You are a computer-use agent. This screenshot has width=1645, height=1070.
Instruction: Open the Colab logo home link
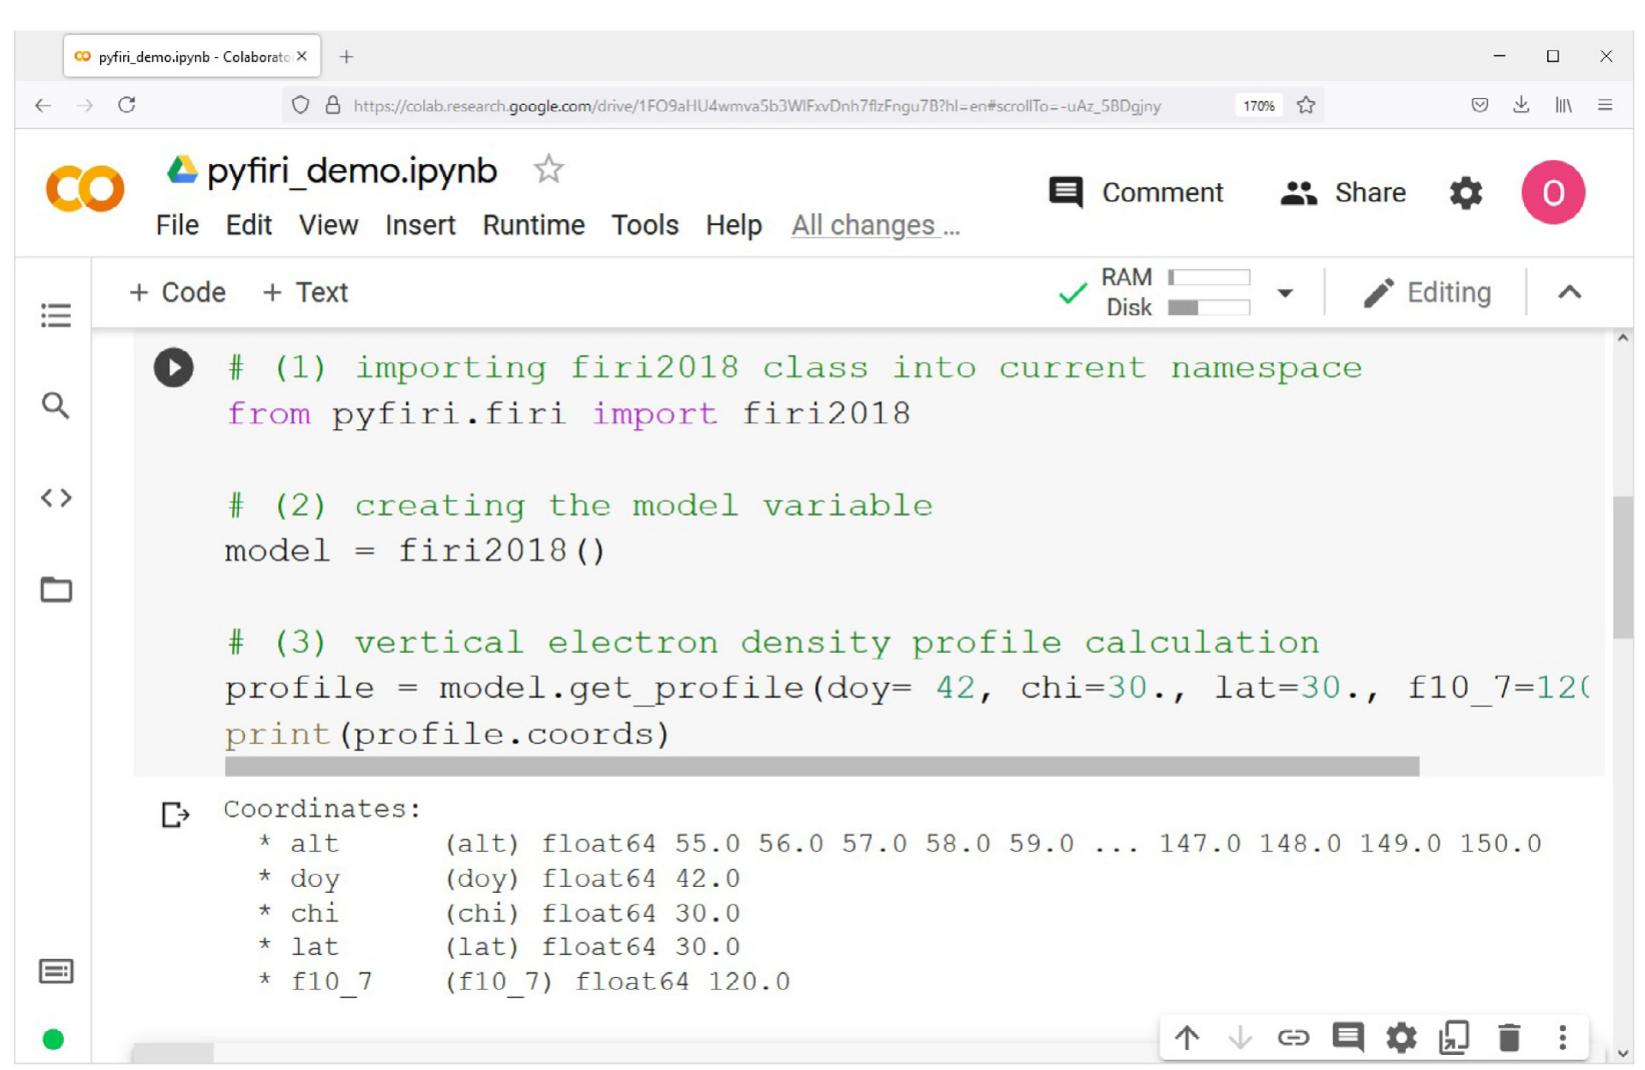(85, 189)
